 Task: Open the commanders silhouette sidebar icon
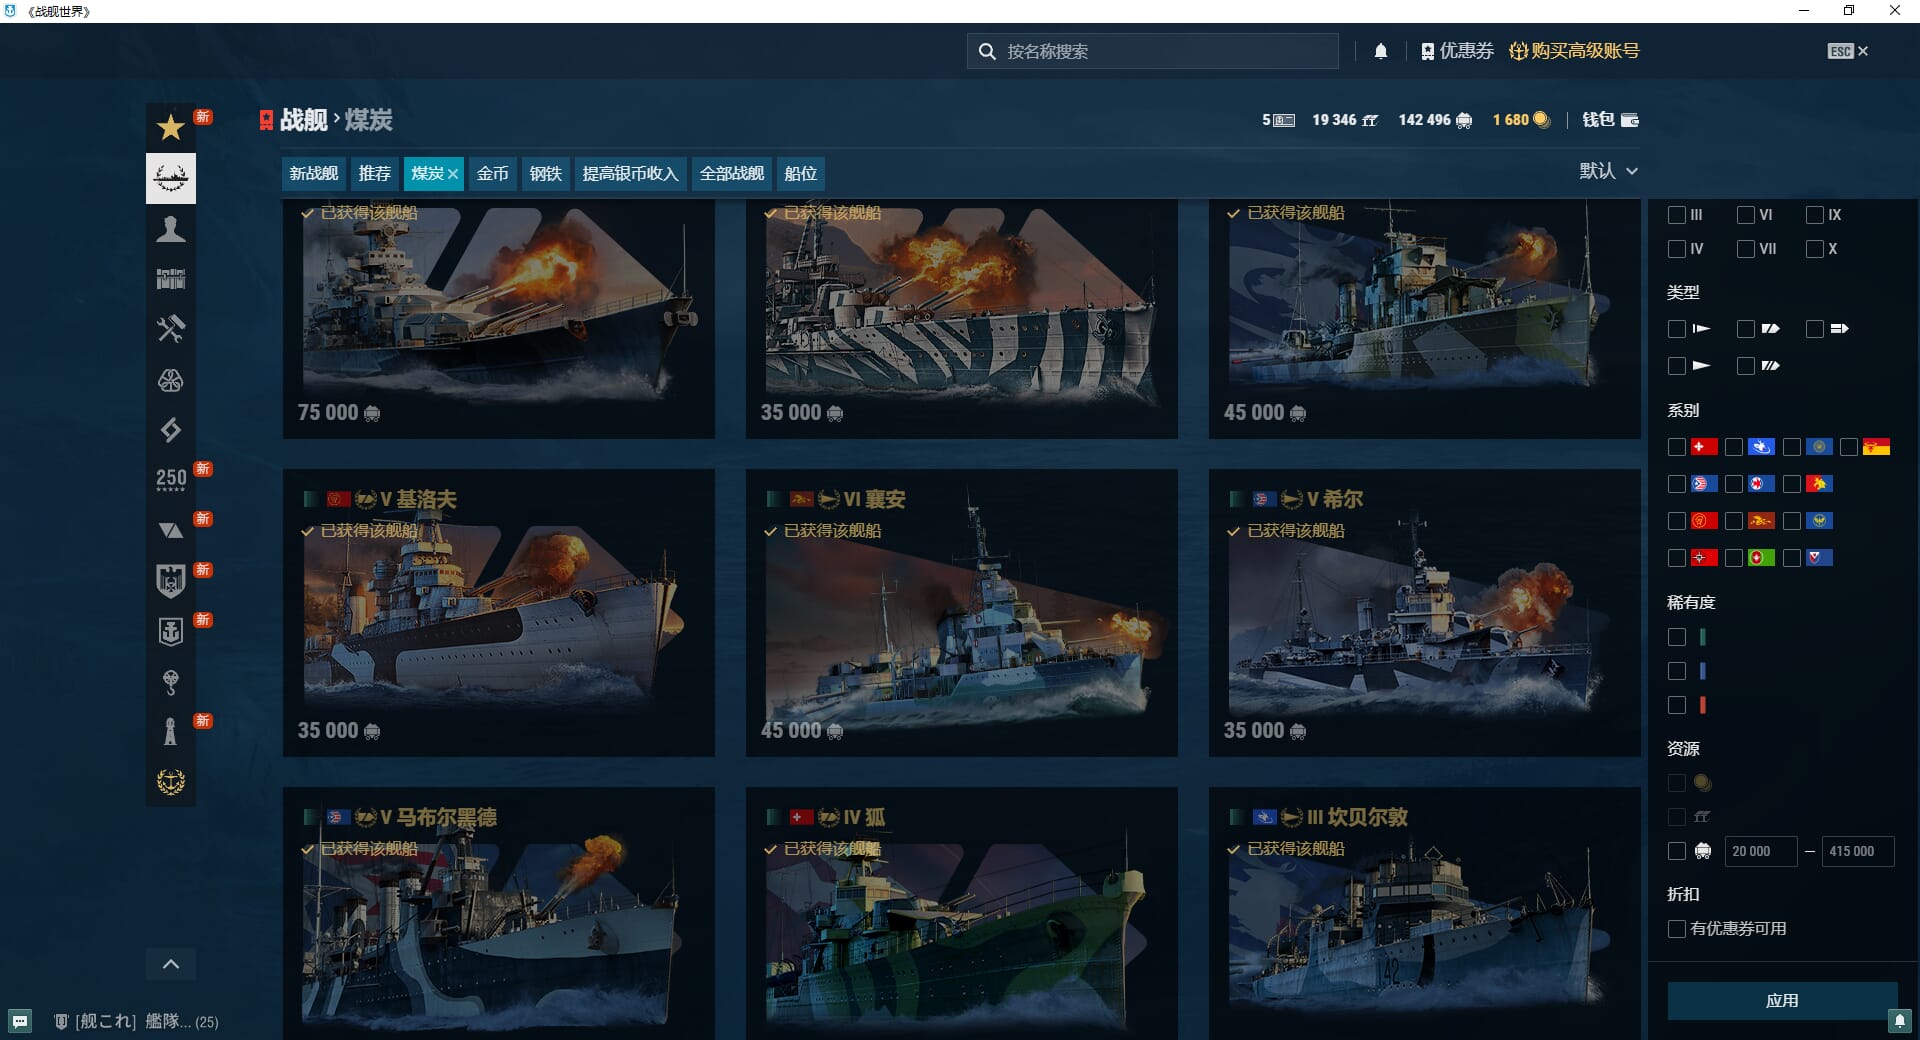click(x=171, y=229)
